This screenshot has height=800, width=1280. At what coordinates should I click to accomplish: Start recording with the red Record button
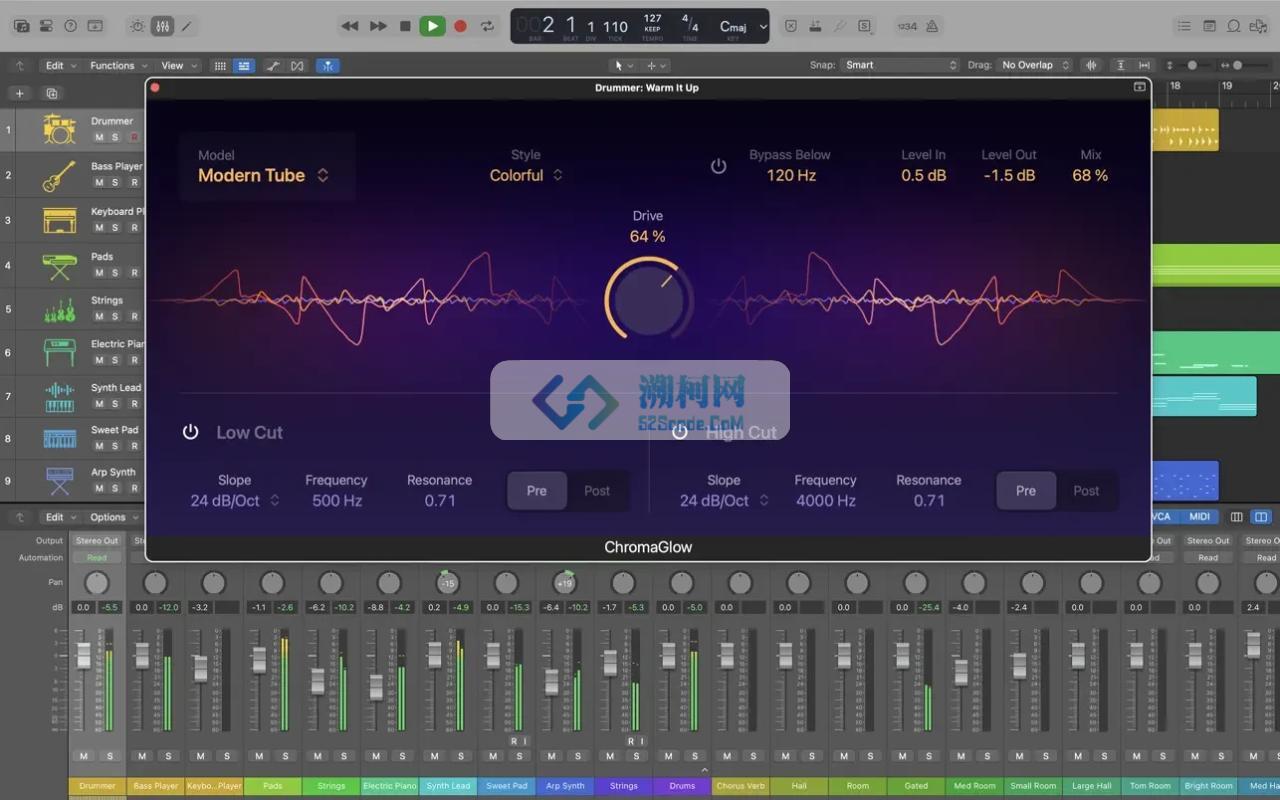tap(460, 26)
